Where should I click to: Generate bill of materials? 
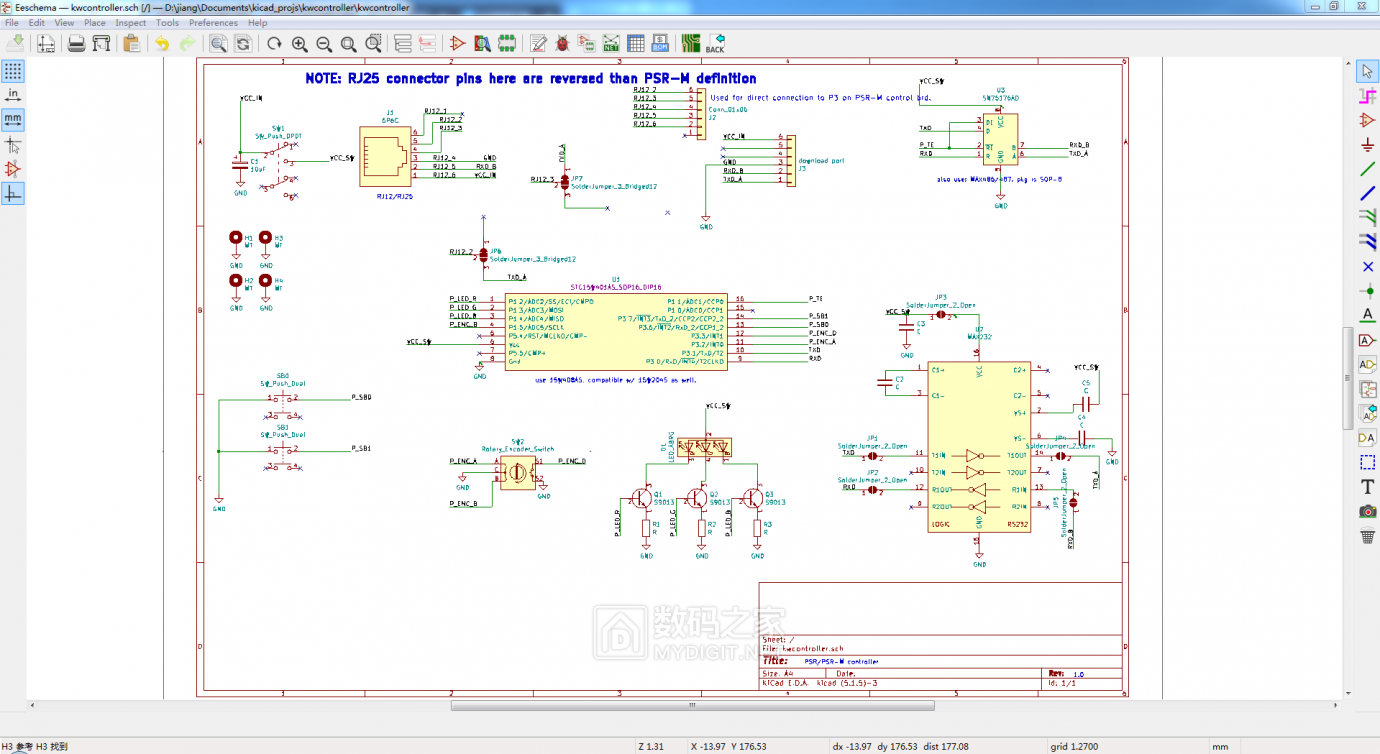click(660, 43)
